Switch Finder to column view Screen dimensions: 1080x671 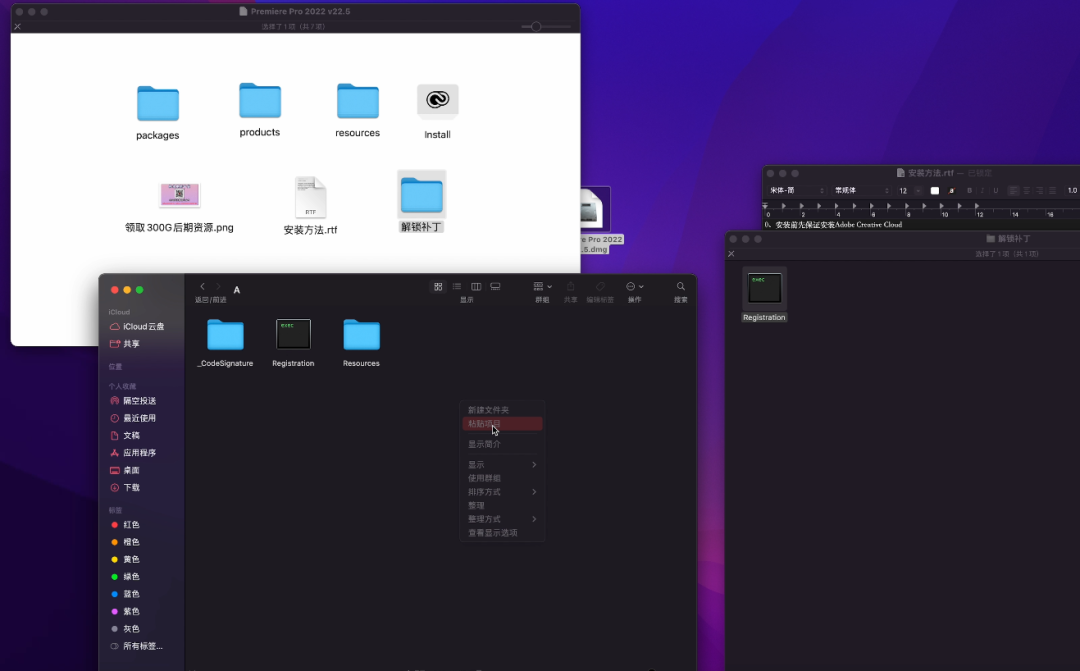pyautogui.click(x=476, y=287)
